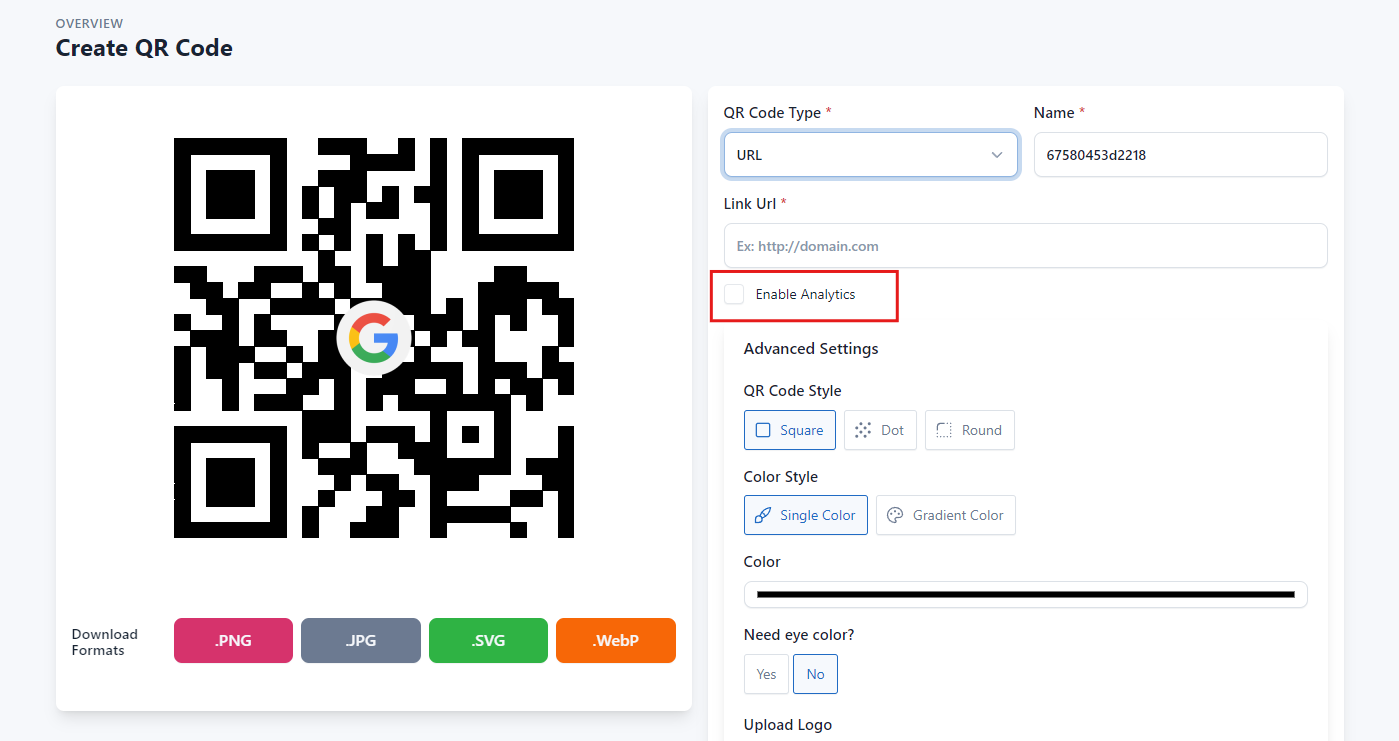Focus the Link Url input field

(1025, 246)
